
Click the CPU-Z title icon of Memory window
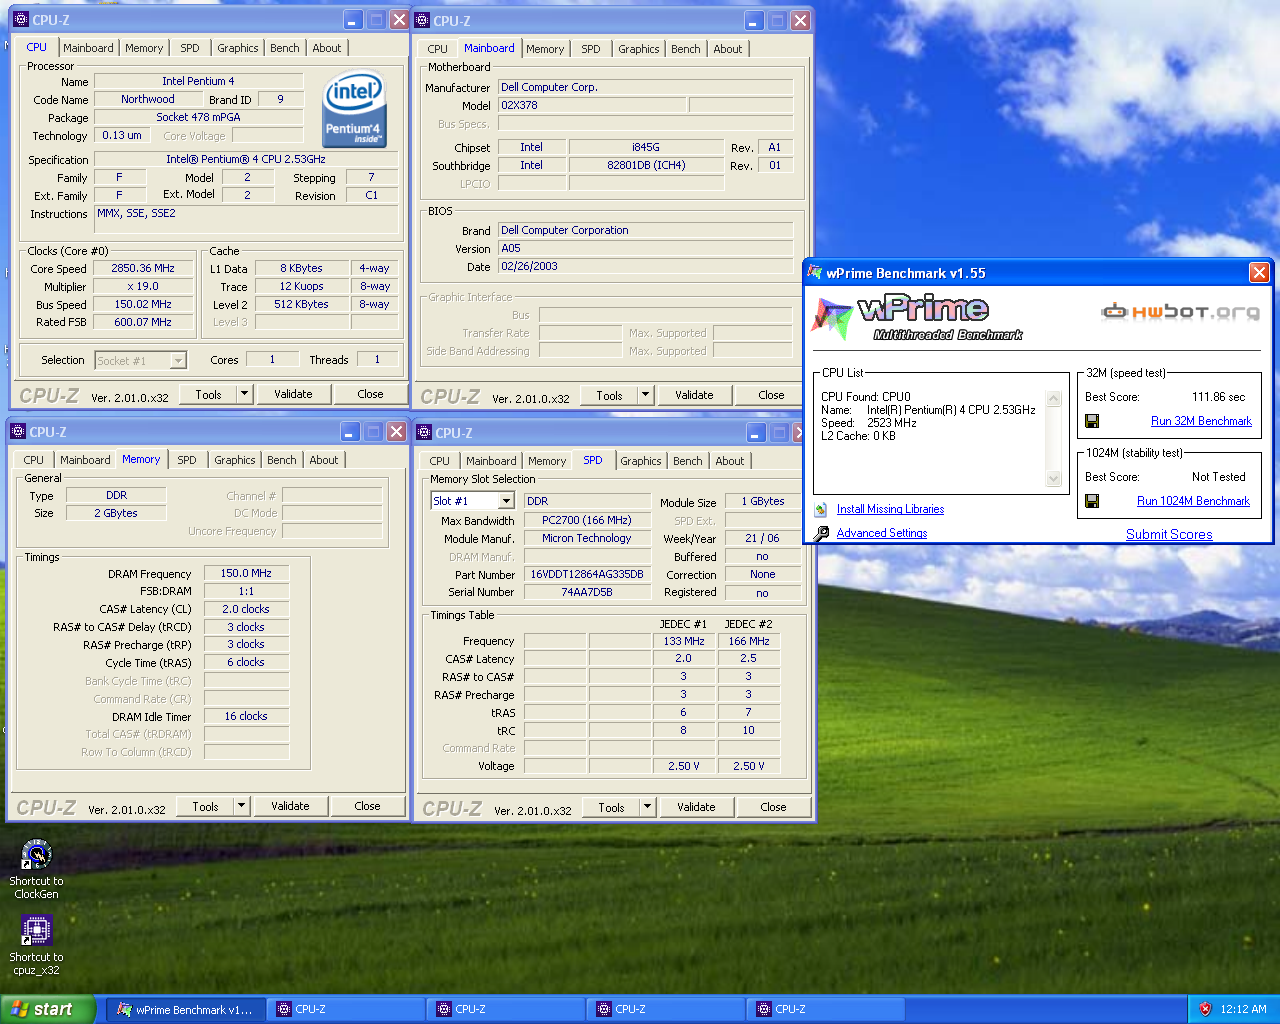(18, 431)
